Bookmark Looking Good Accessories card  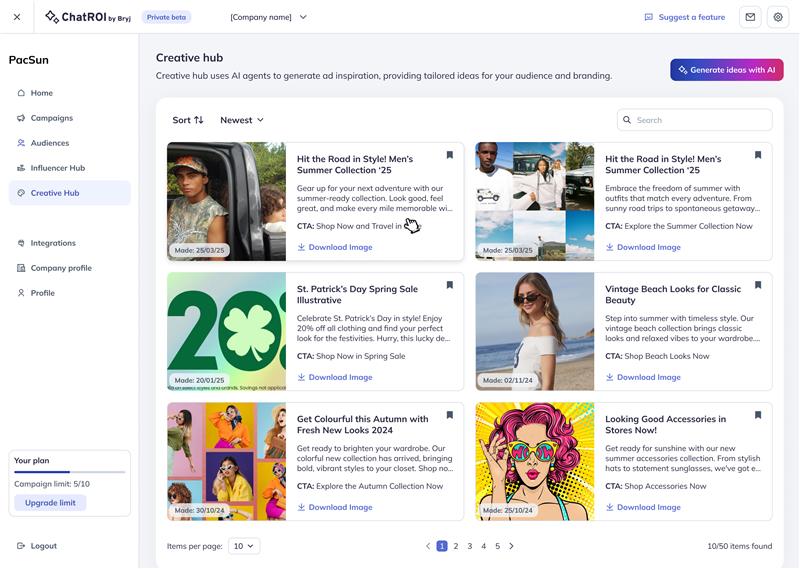click(758, 415)
